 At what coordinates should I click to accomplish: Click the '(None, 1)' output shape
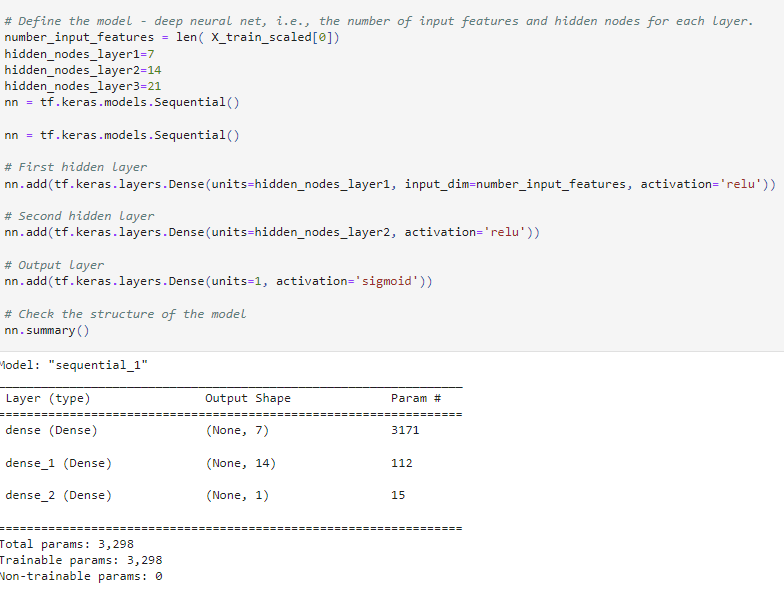[238, 496]
